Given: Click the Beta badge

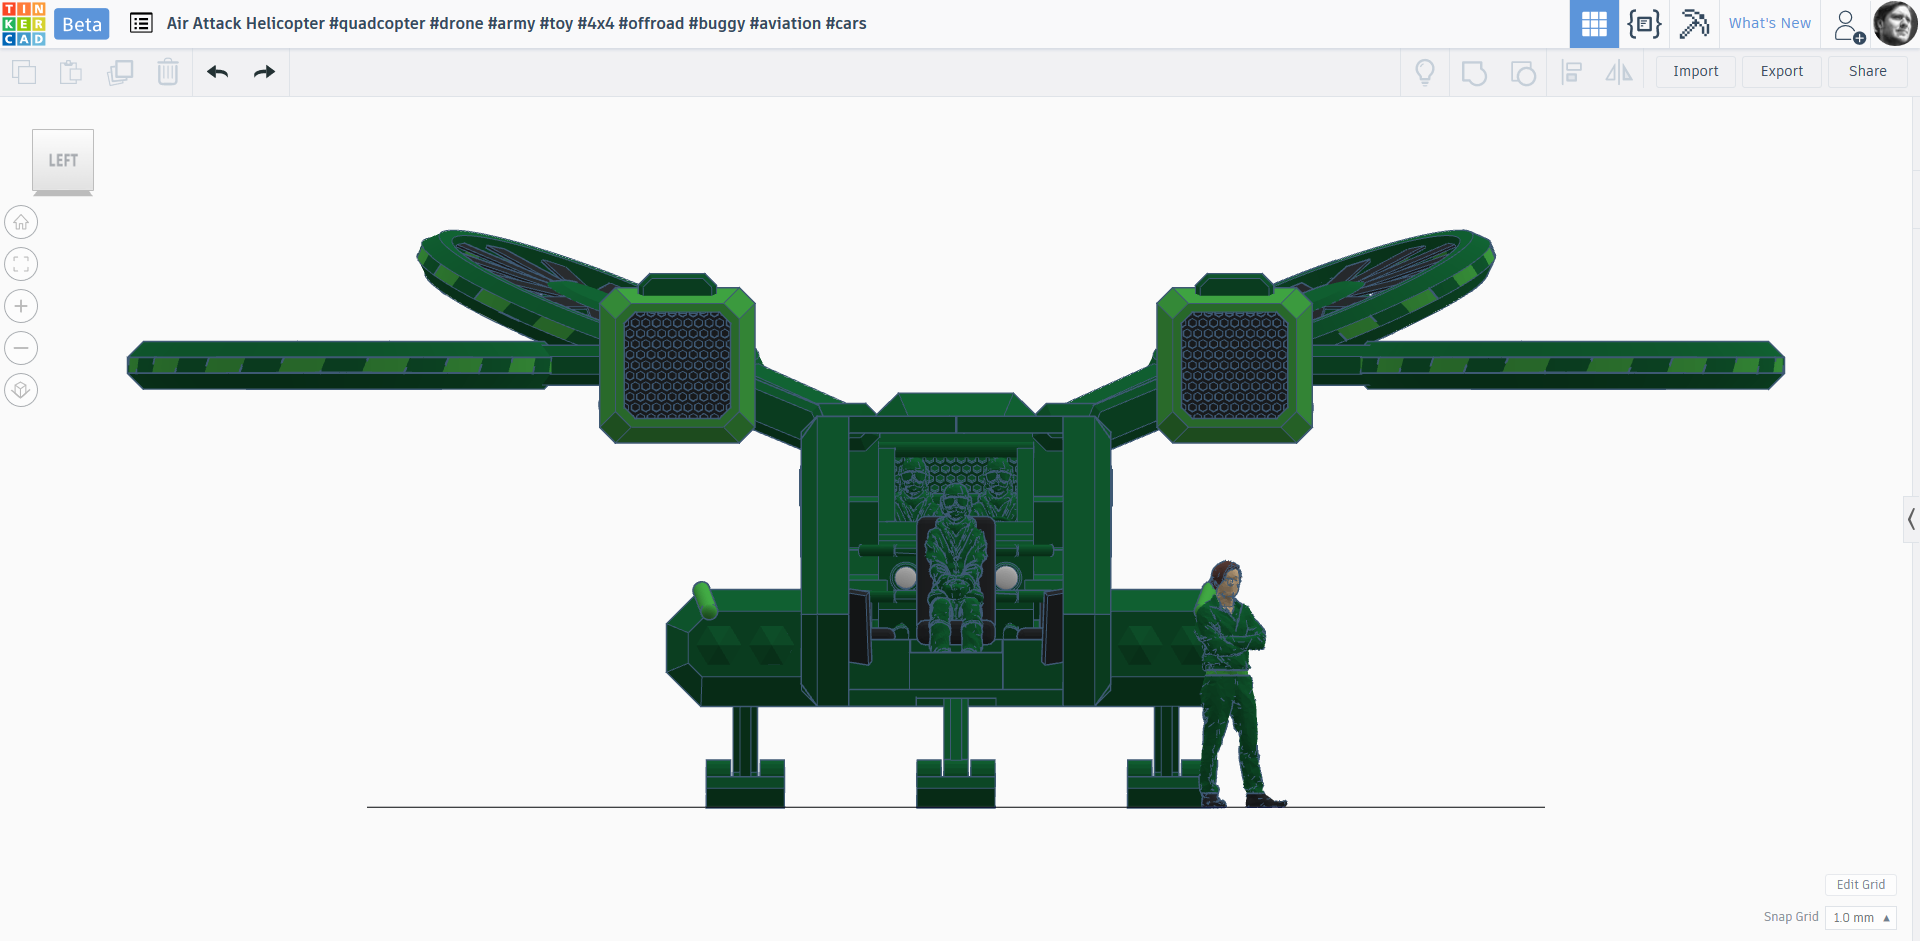Looking at the screenshot, I should pyautogui.click(x=82, y=24).
